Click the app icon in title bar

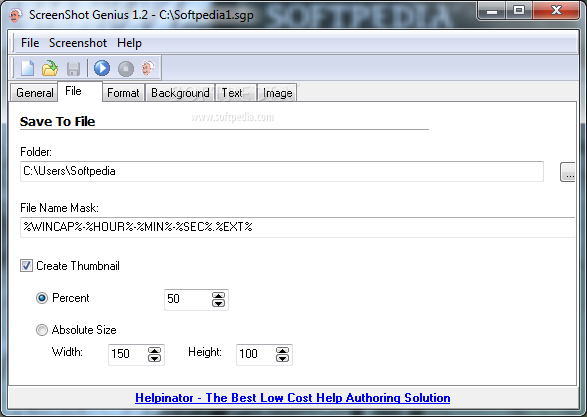[16, 15]
